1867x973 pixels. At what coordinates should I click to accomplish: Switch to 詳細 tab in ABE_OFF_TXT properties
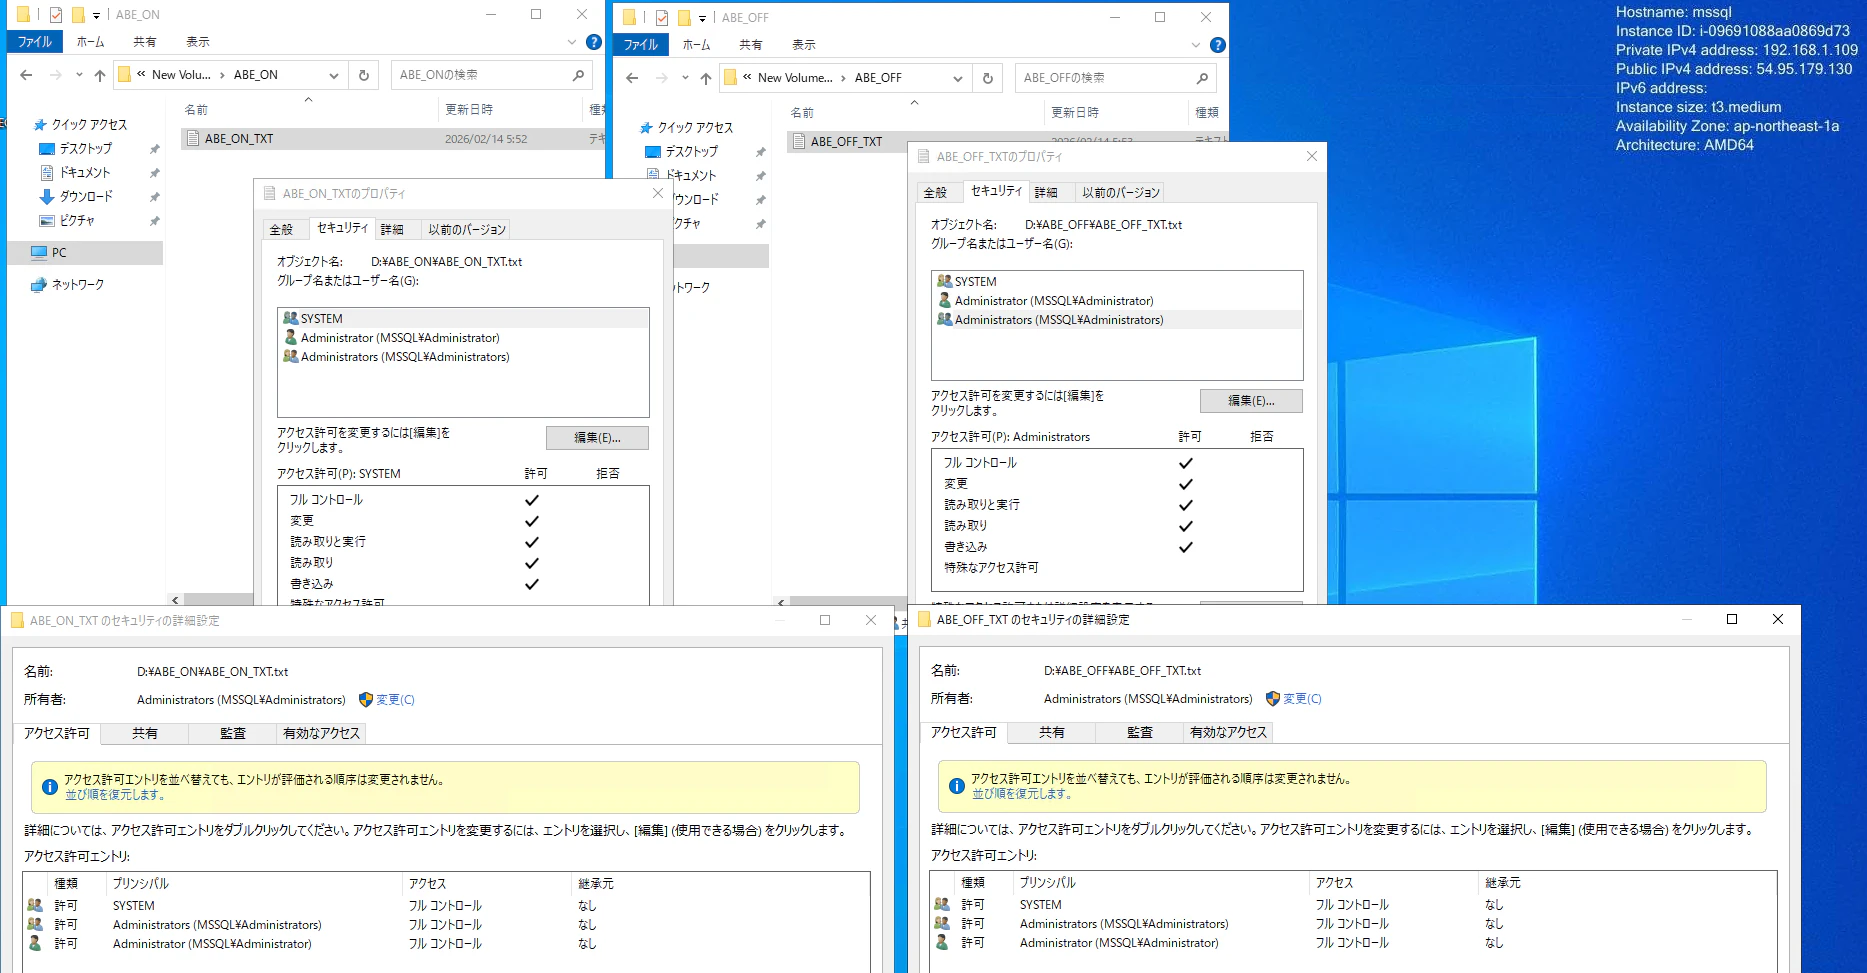1046,193
